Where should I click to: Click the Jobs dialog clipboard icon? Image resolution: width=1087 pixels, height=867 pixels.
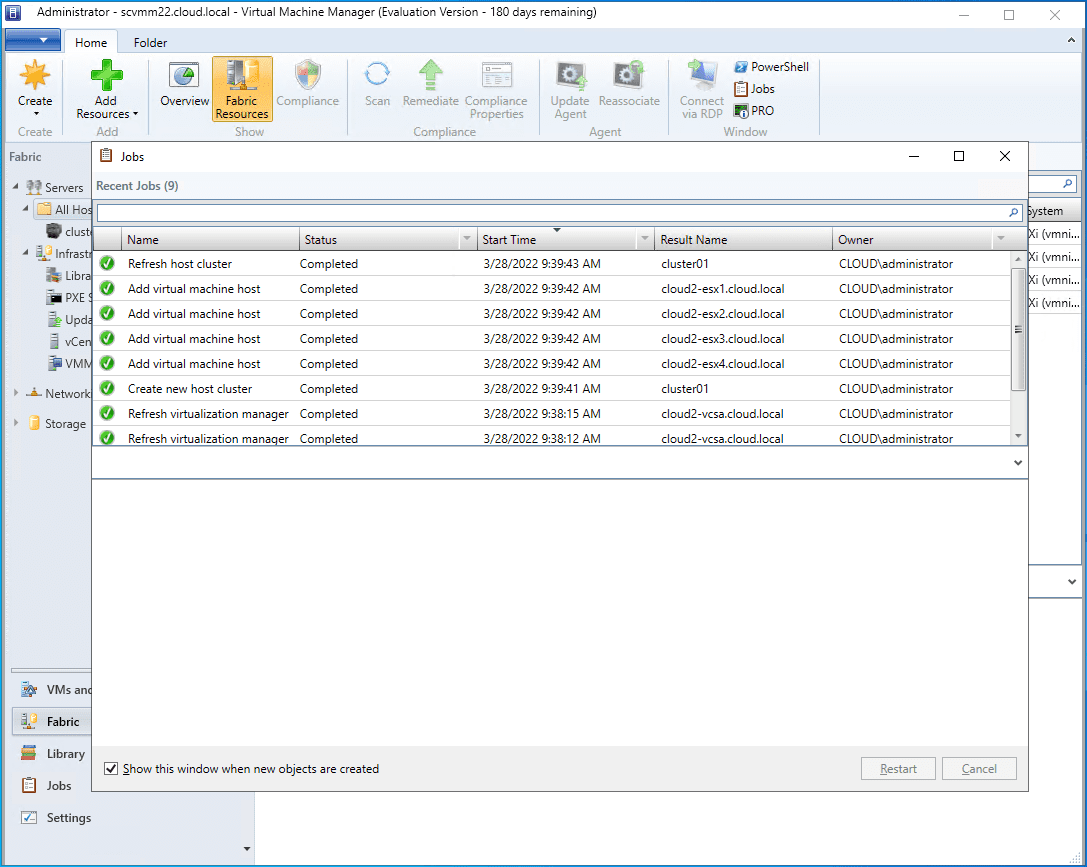106,155
